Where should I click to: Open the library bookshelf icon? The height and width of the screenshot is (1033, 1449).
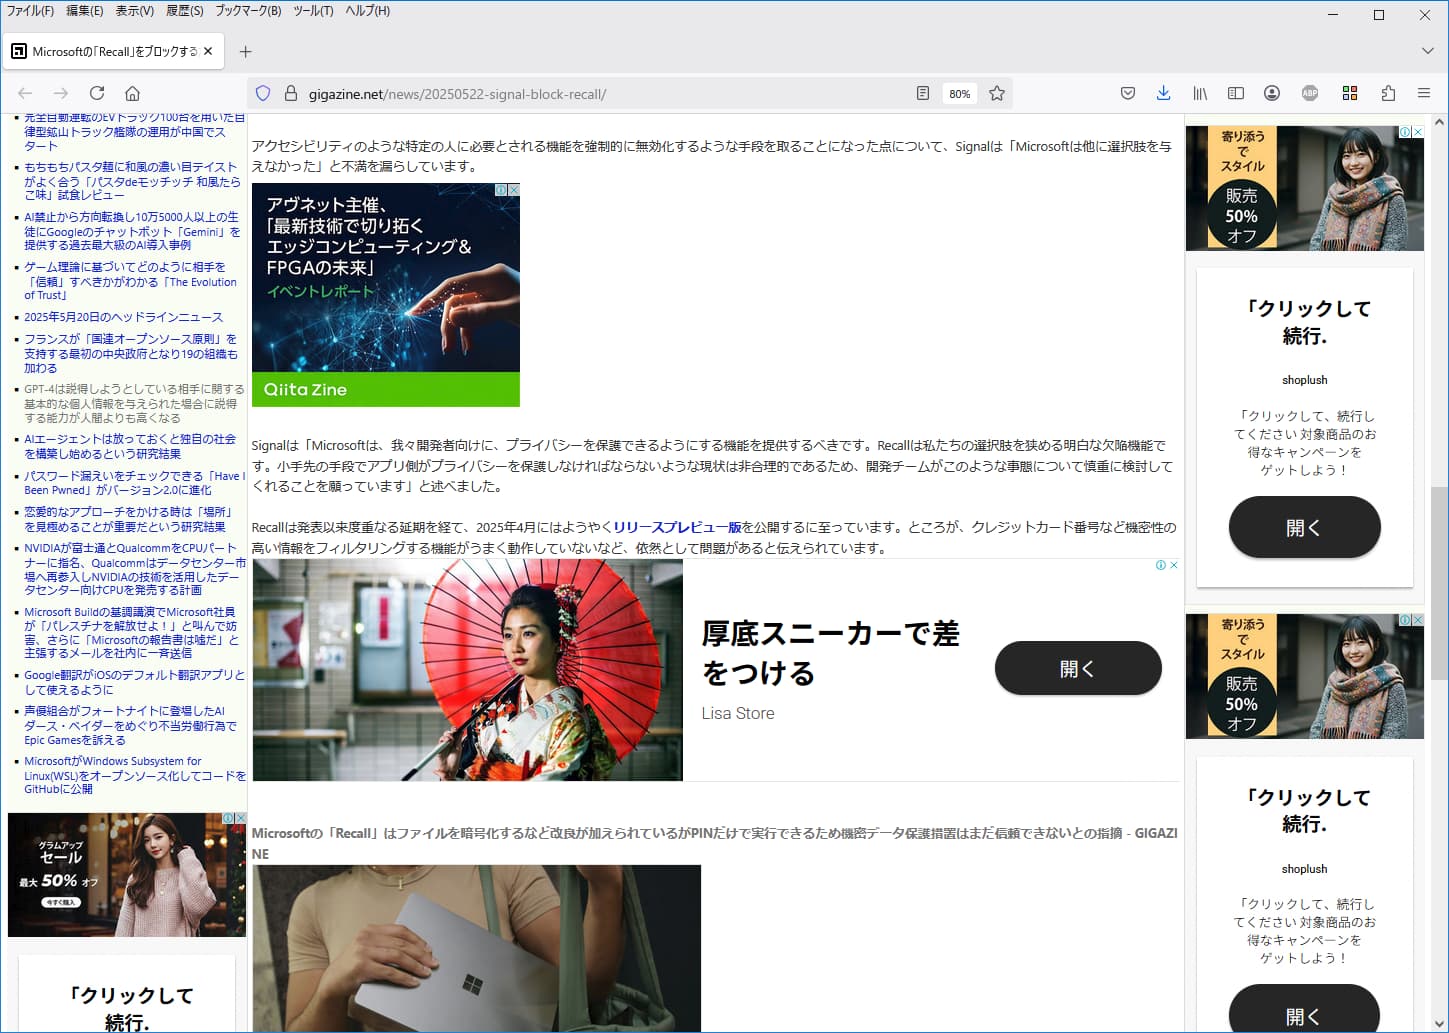click(x=1200, y=93)
